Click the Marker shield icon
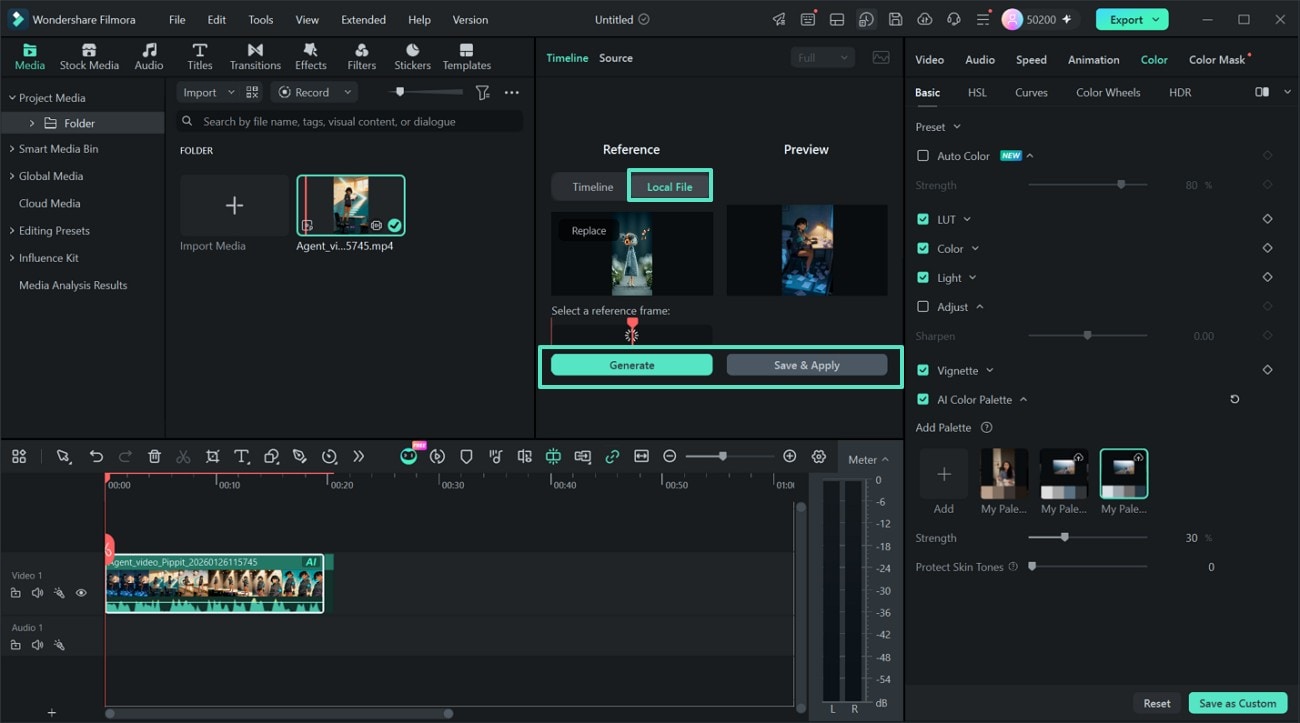Screen dimensions: 1300x723 click(x=466, y=456)
